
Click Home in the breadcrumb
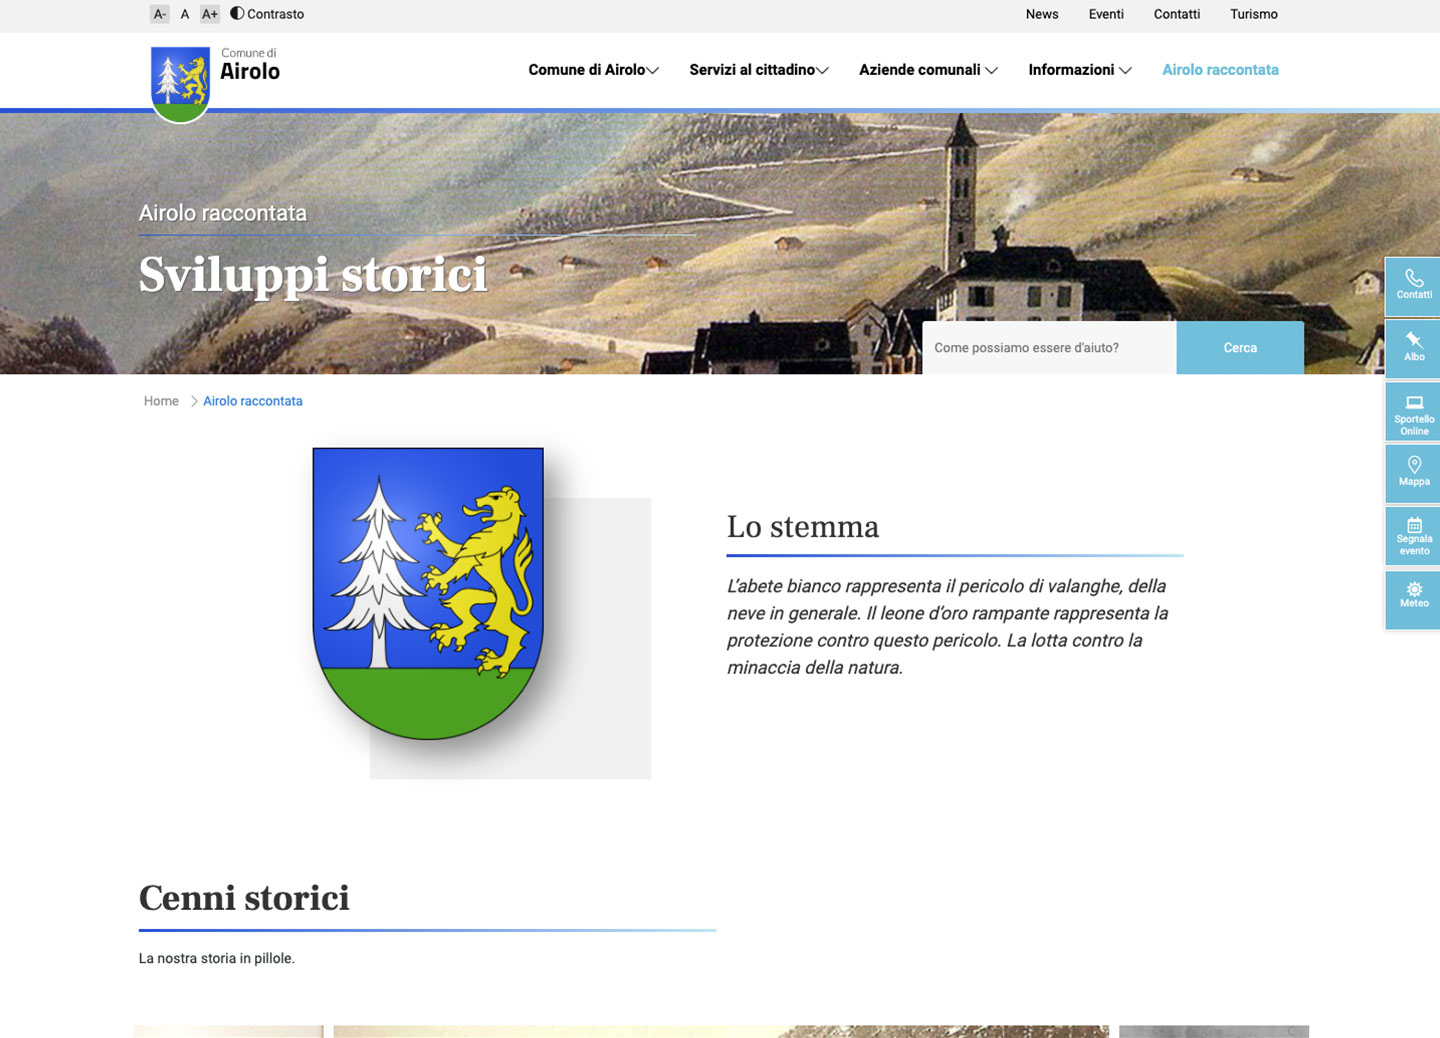161,401
